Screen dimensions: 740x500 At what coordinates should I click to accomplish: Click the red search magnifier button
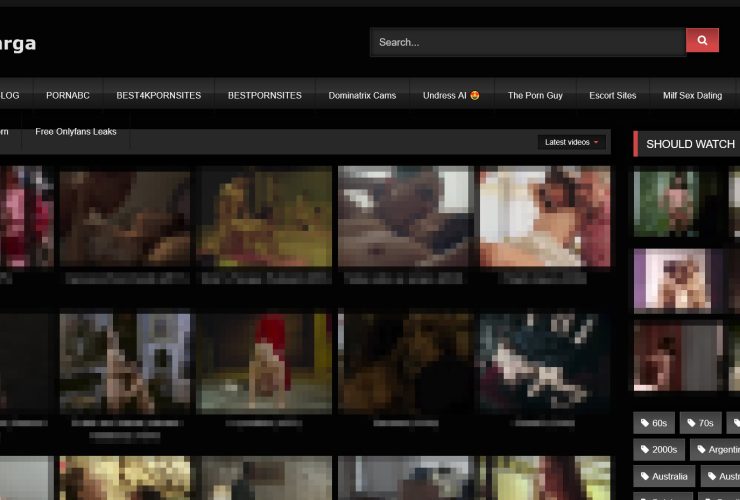[x=702, y=41]
